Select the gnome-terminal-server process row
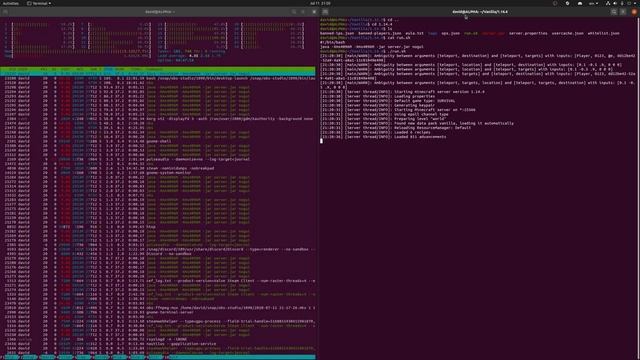 tap(158, 312)
